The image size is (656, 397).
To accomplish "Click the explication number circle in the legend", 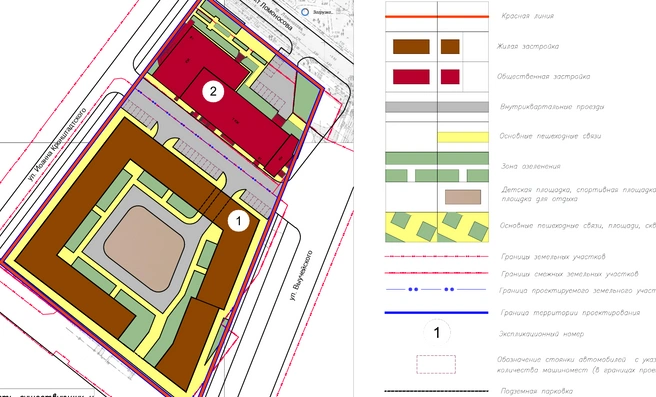I will point(437,333).
